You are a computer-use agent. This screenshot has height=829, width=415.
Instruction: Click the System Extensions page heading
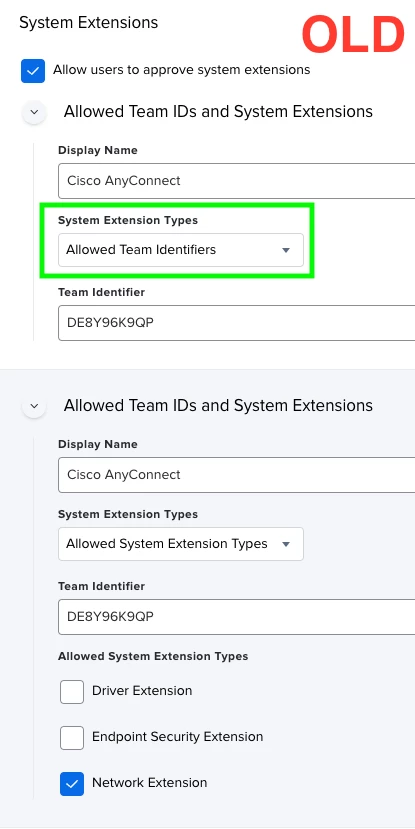tap(88, 23)
